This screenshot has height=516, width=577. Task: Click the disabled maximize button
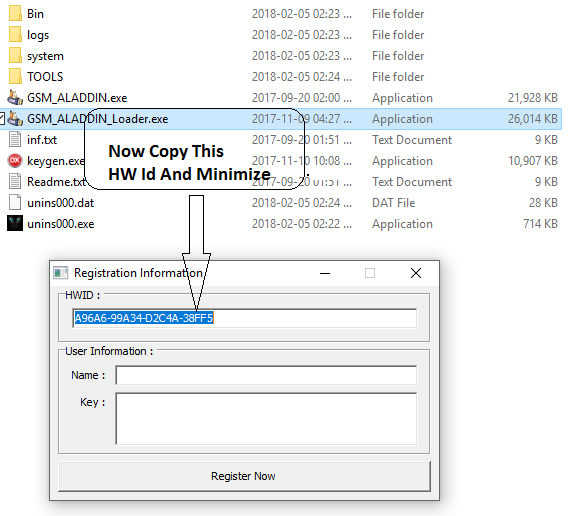click(370, 273)
